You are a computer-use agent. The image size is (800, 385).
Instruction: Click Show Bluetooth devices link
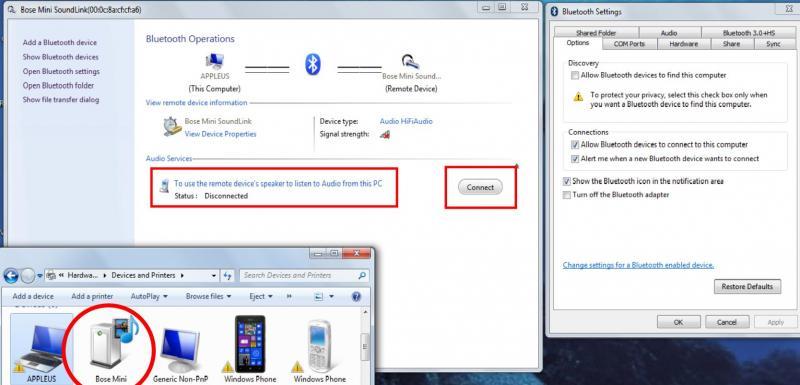click(x=60, y=57)
